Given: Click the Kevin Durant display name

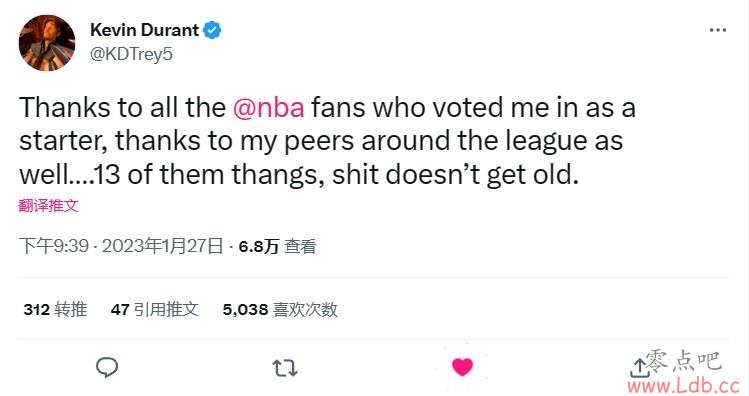Looking at the screenshot, I should 144,30.
